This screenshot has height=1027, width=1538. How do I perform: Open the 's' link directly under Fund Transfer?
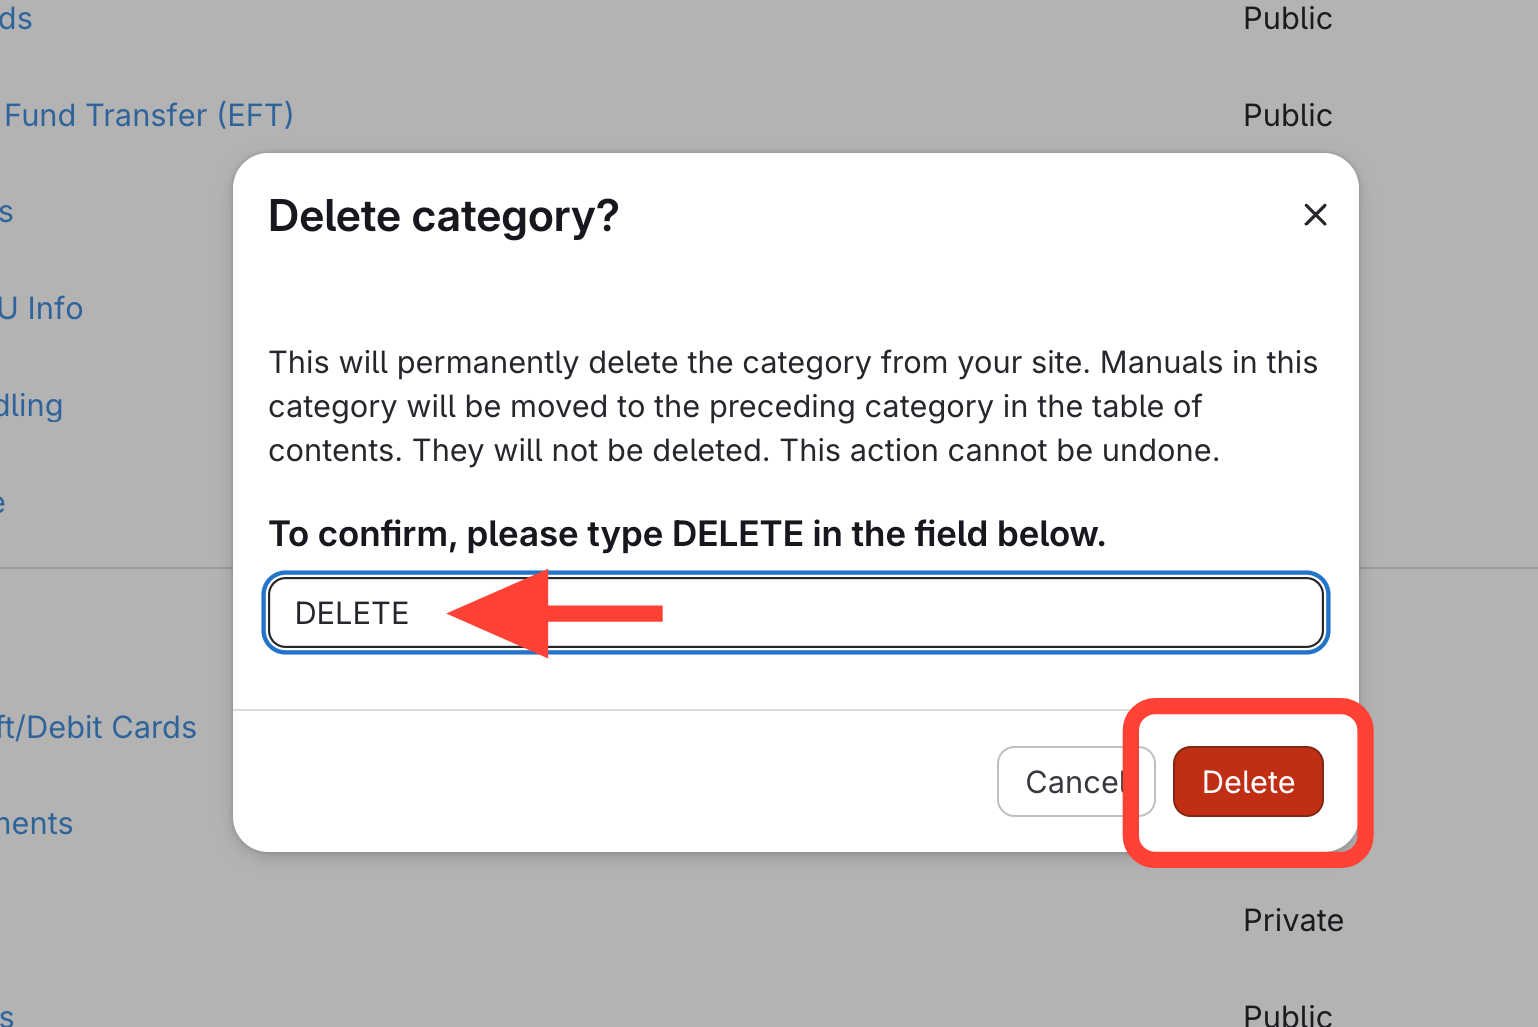6,212
